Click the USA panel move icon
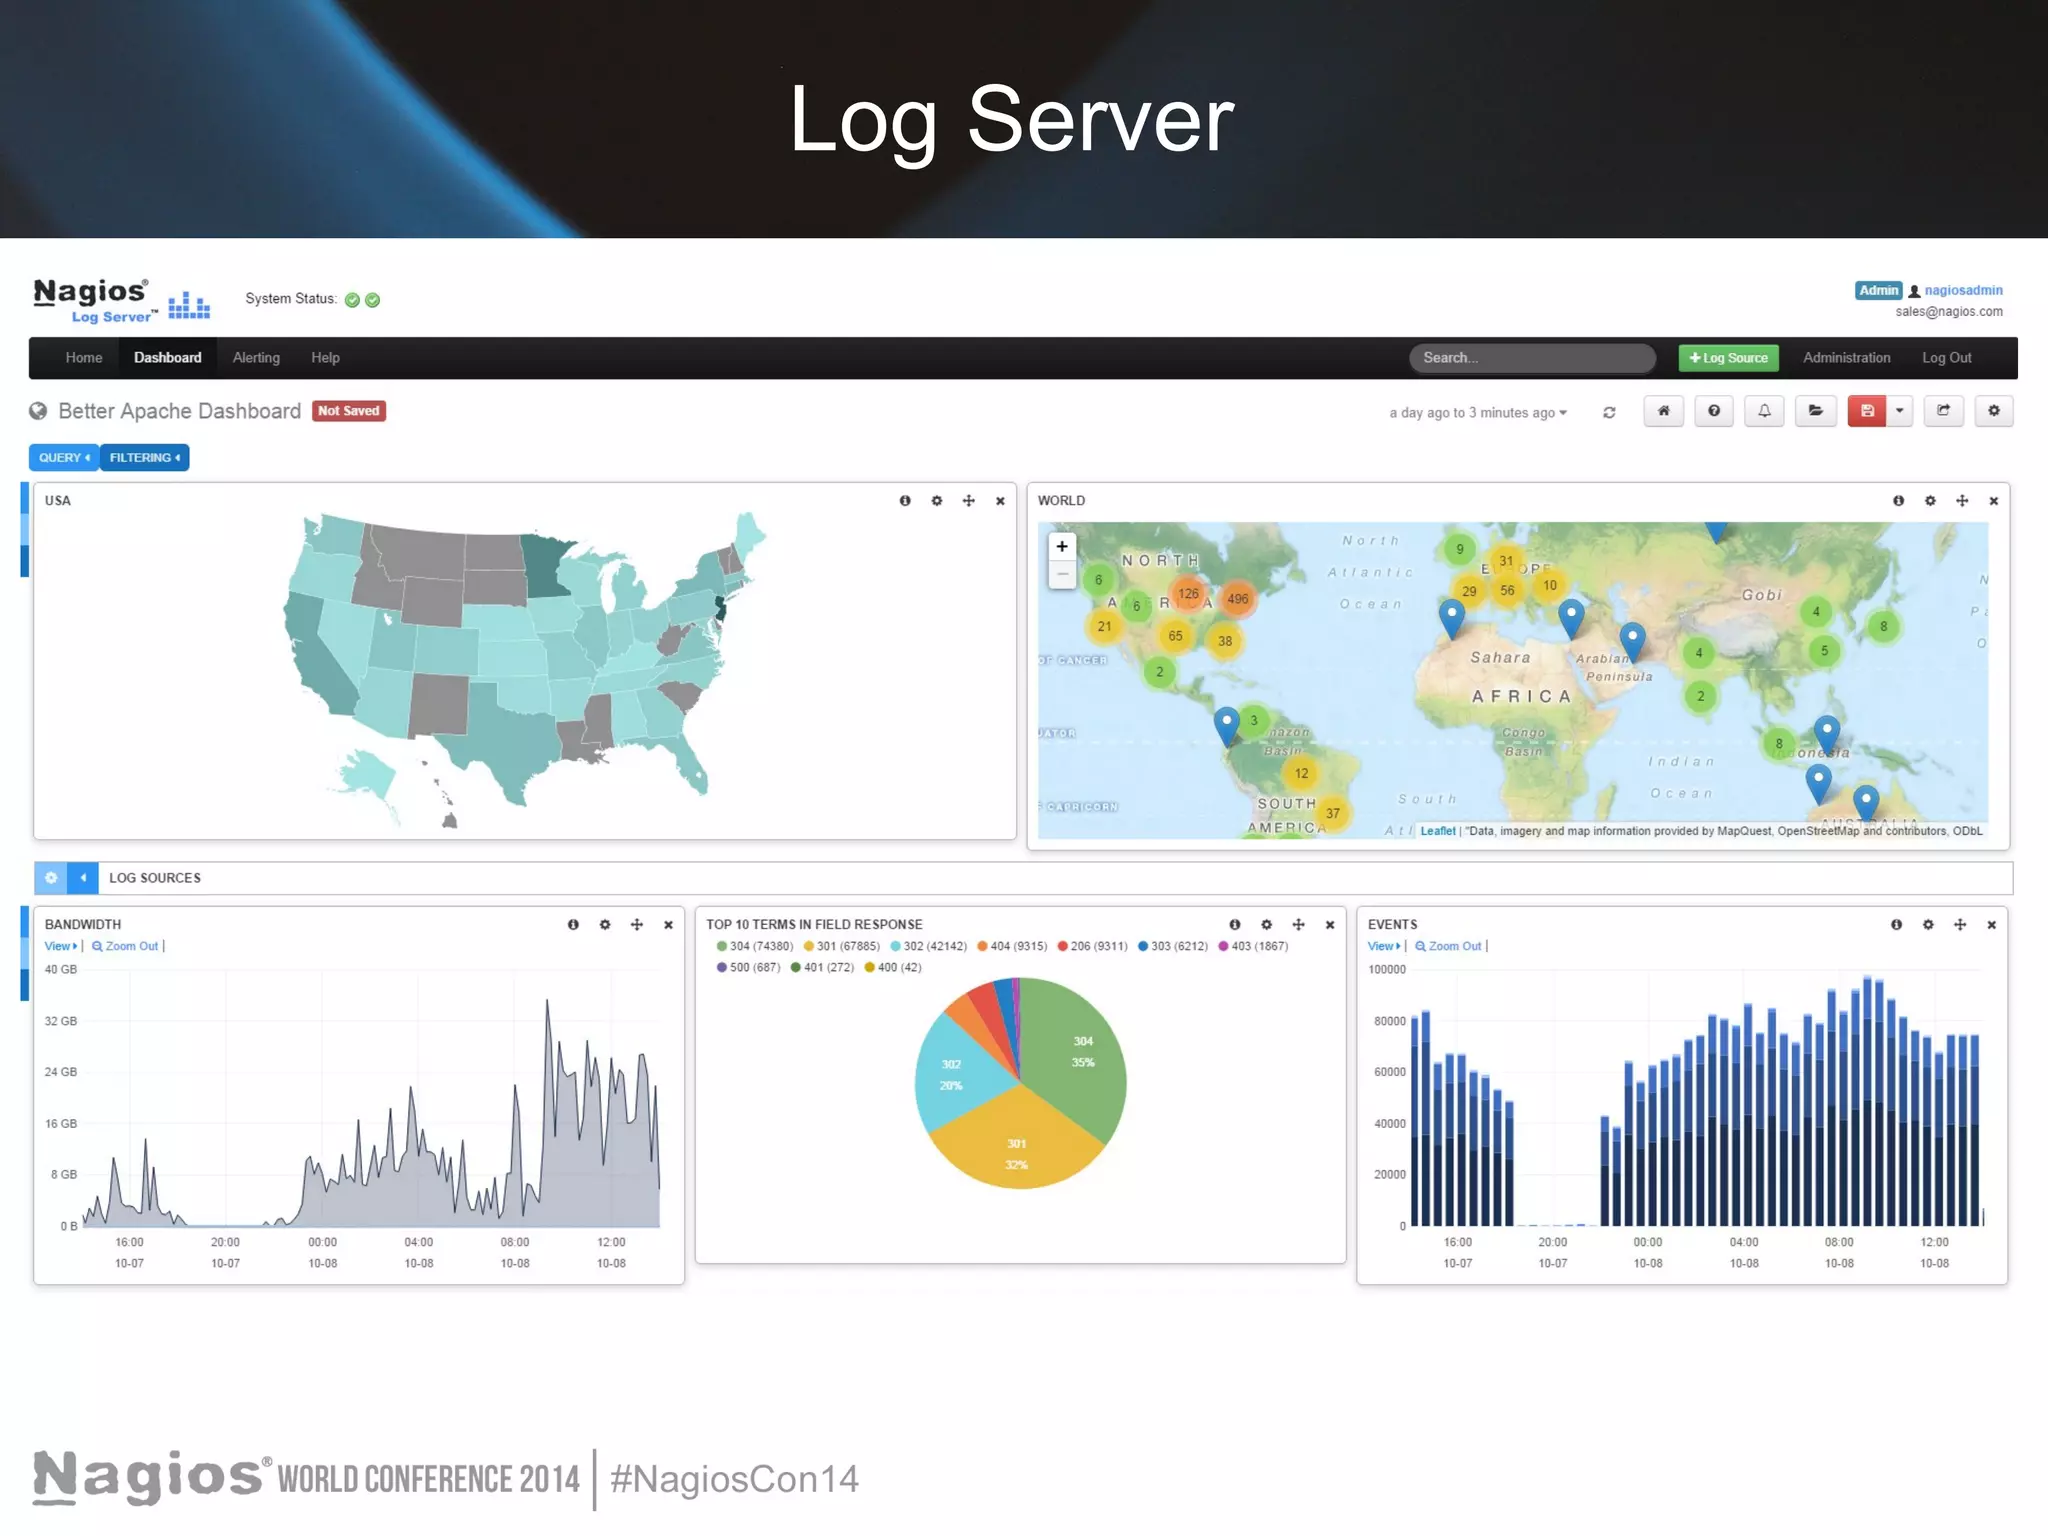 tap(969, 501)
